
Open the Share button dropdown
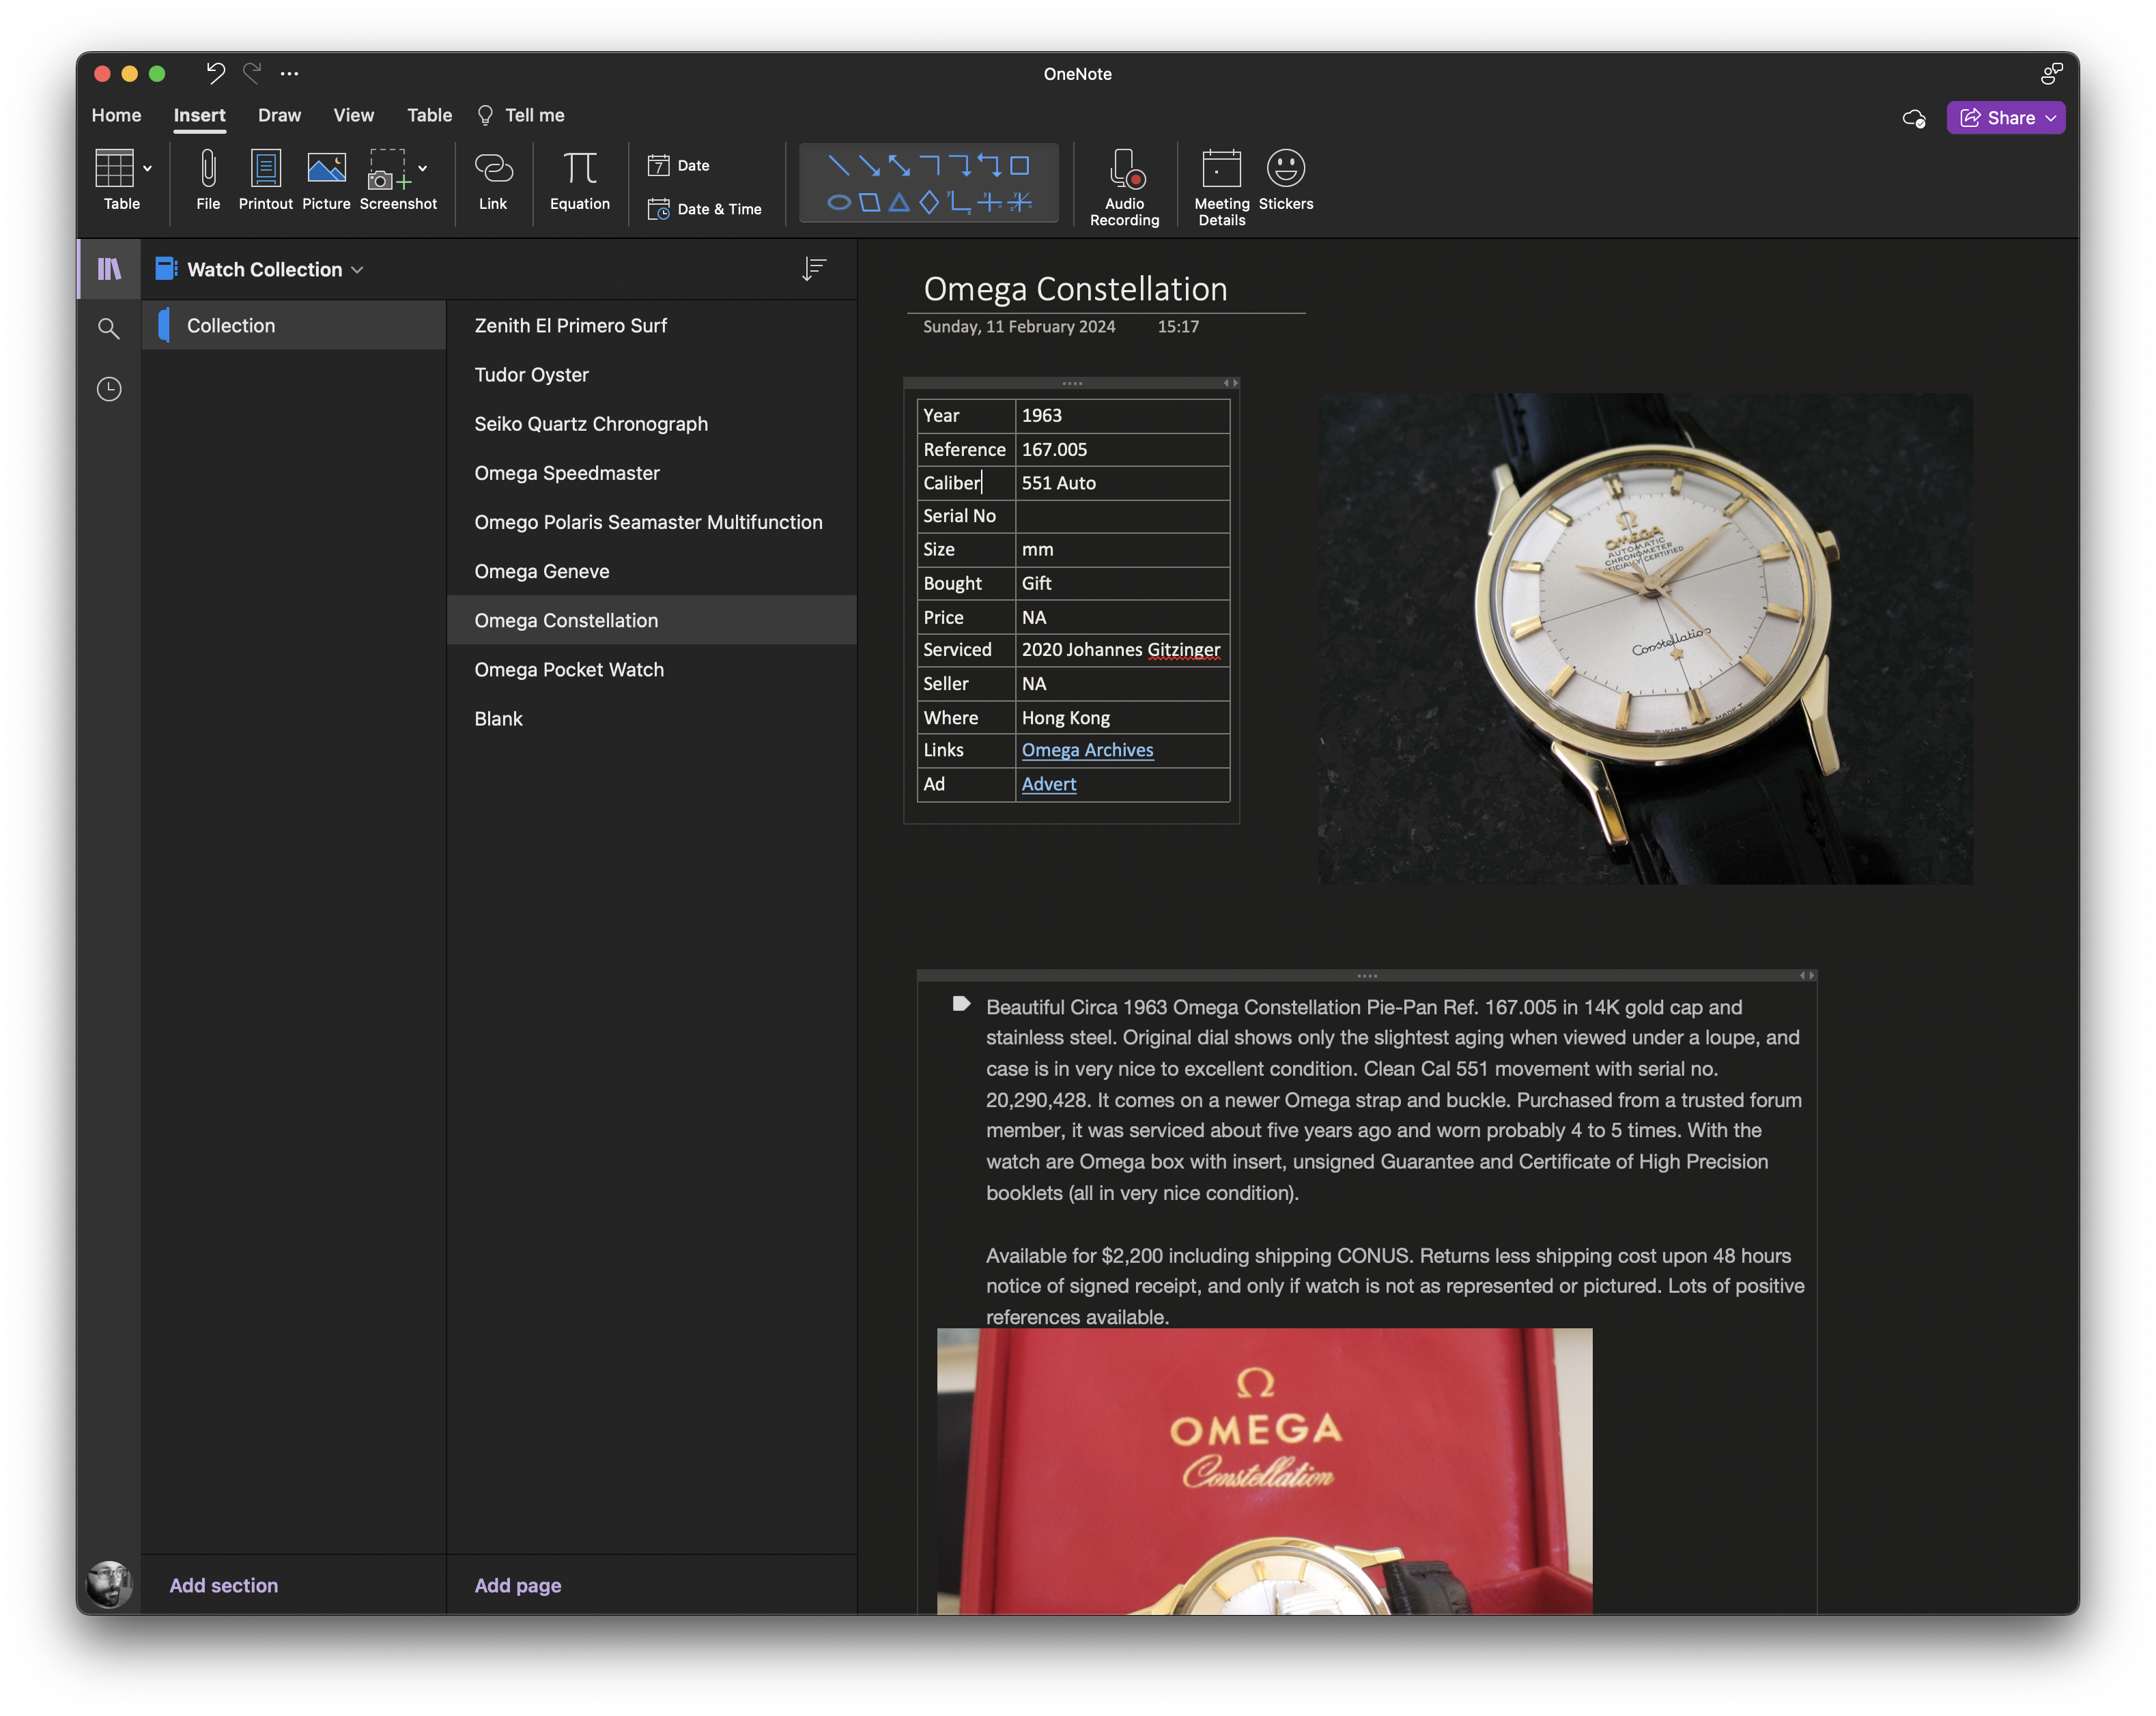pos(2051,118)
